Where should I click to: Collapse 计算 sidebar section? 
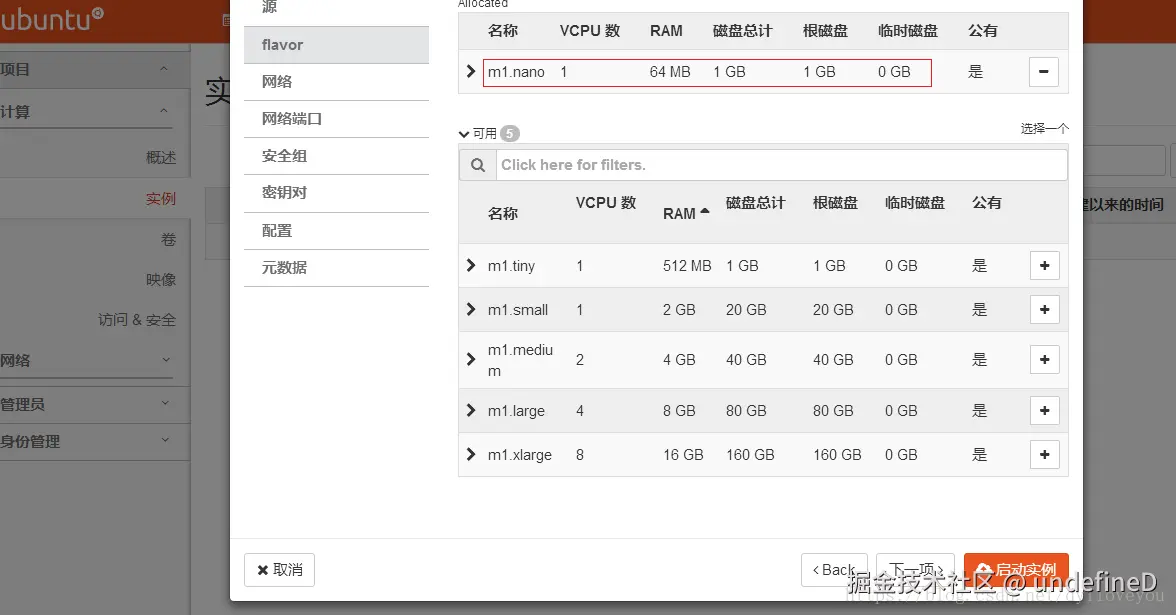tap(164, 111)
